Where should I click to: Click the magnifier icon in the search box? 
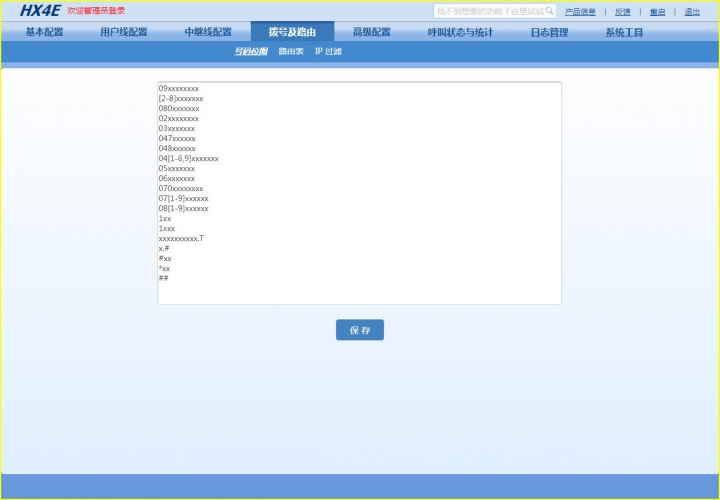[549, 11]
